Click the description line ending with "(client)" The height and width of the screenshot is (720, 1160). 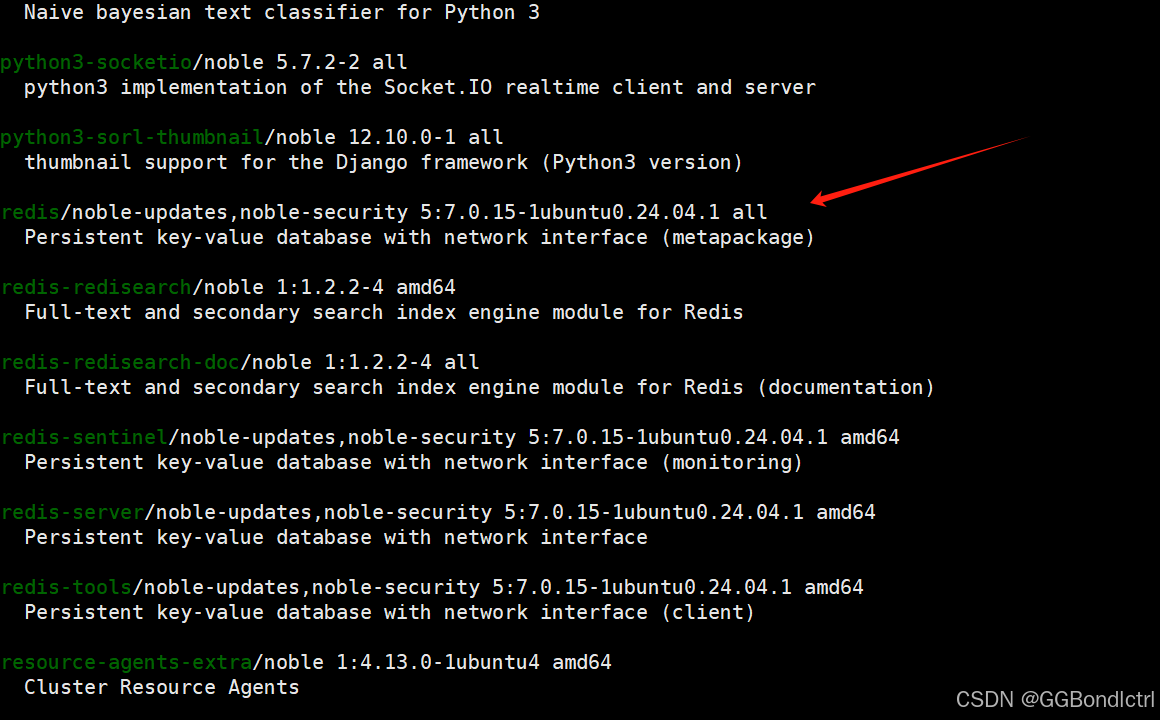coord(389,612)
